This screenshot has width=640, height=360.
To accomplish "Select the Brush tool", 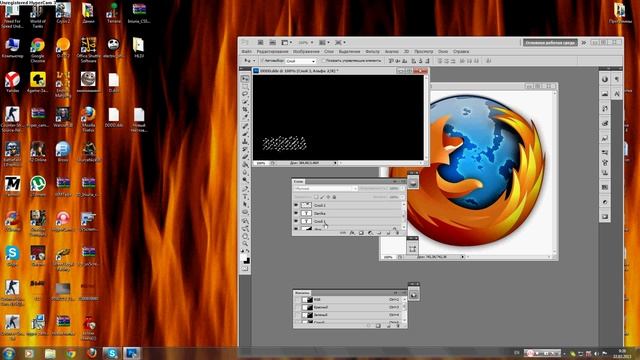I will coord(245,134).
